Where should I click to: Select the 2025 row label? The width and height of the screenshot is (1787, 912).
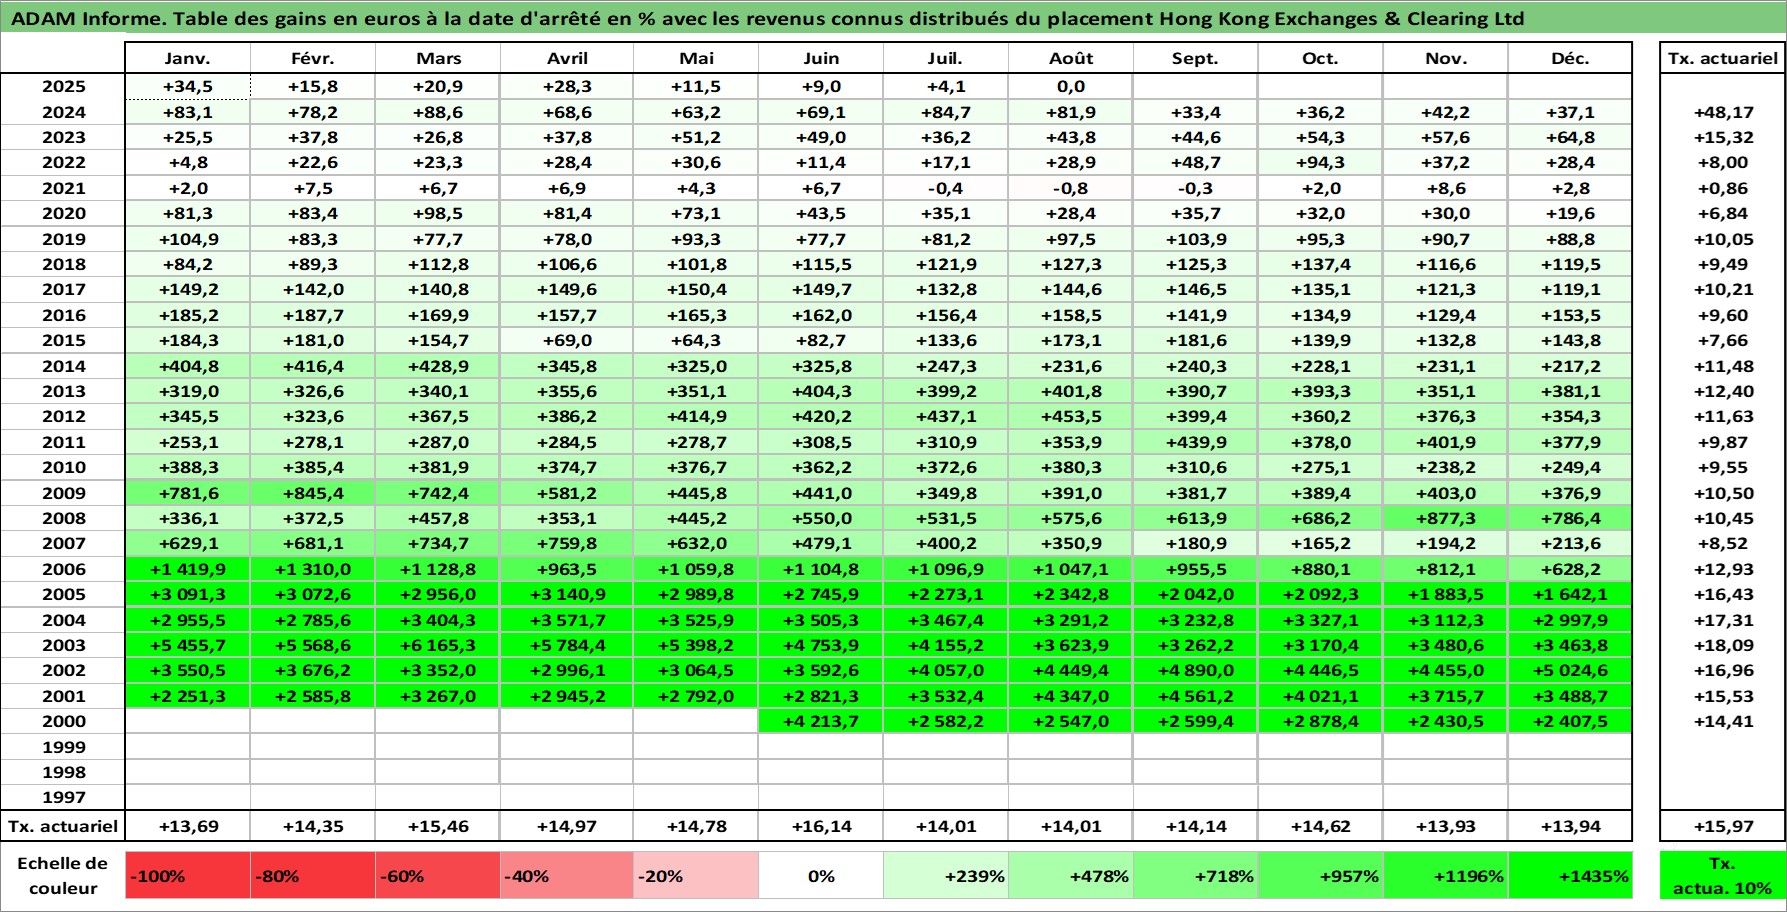click(63, 87)
